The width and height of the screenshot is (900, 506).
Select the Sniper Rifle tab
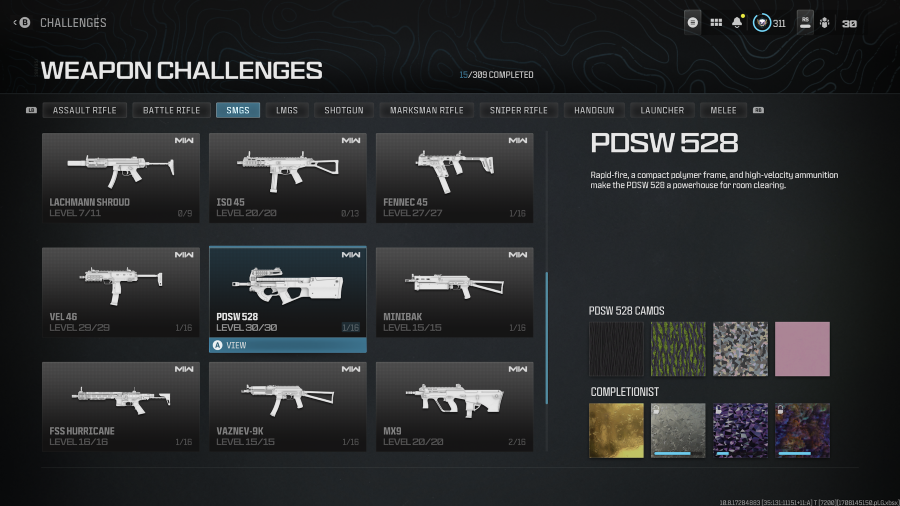tap(518, 110)
